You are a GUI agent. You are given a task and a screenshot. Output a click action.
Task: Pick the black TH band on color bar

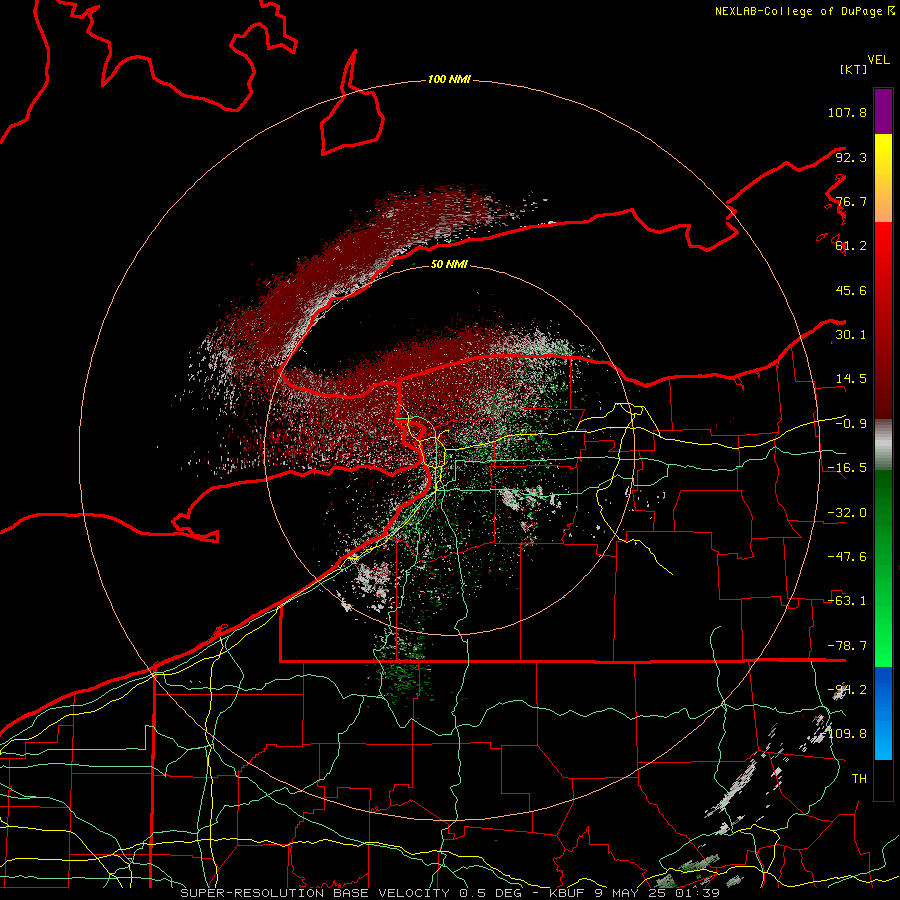(x=883, y=779)
